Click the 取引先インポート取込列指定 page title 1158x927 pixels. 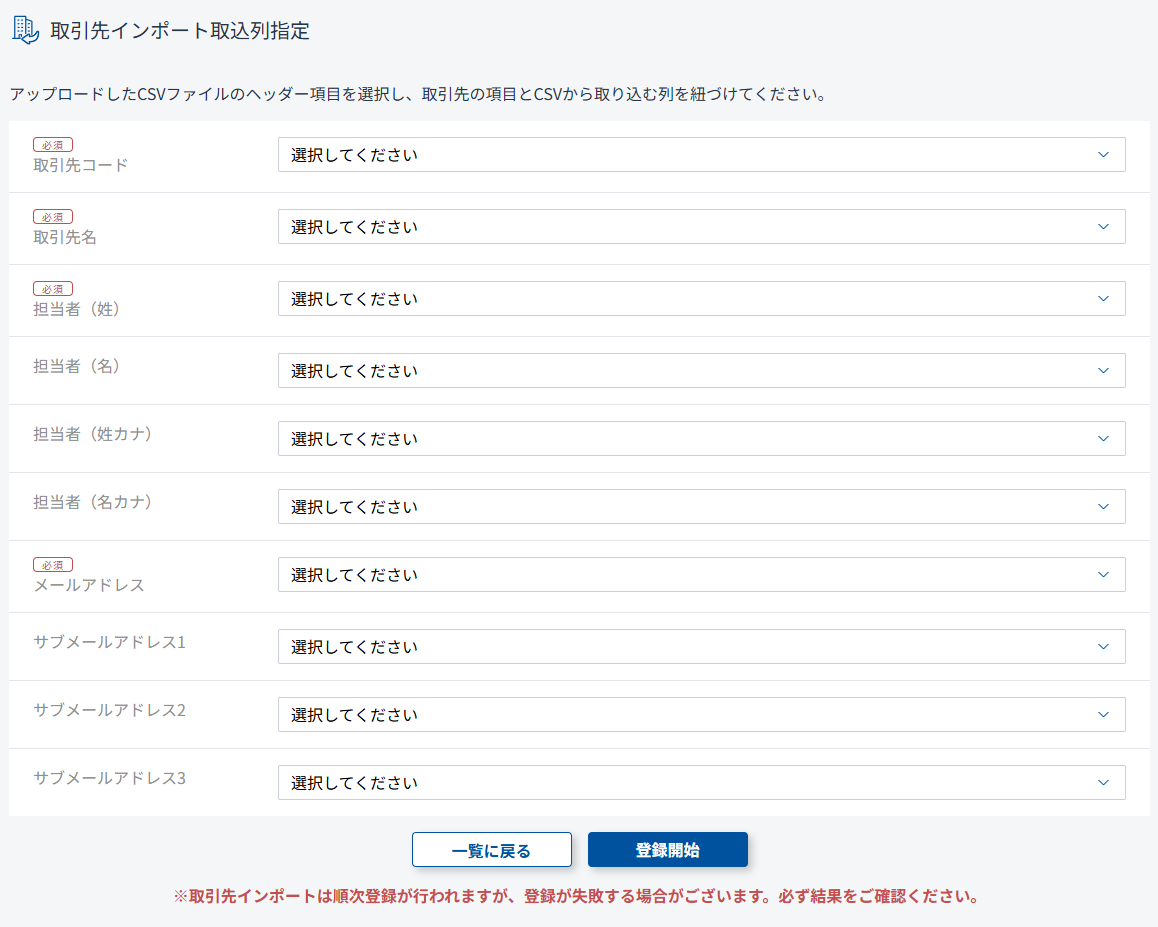[180, 31]
